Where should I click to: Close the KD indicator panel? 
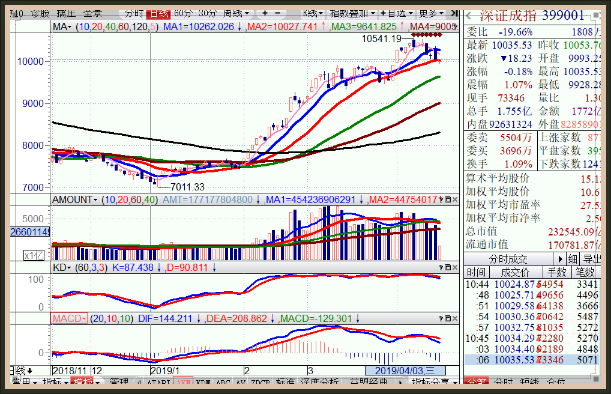coord(455,267)
